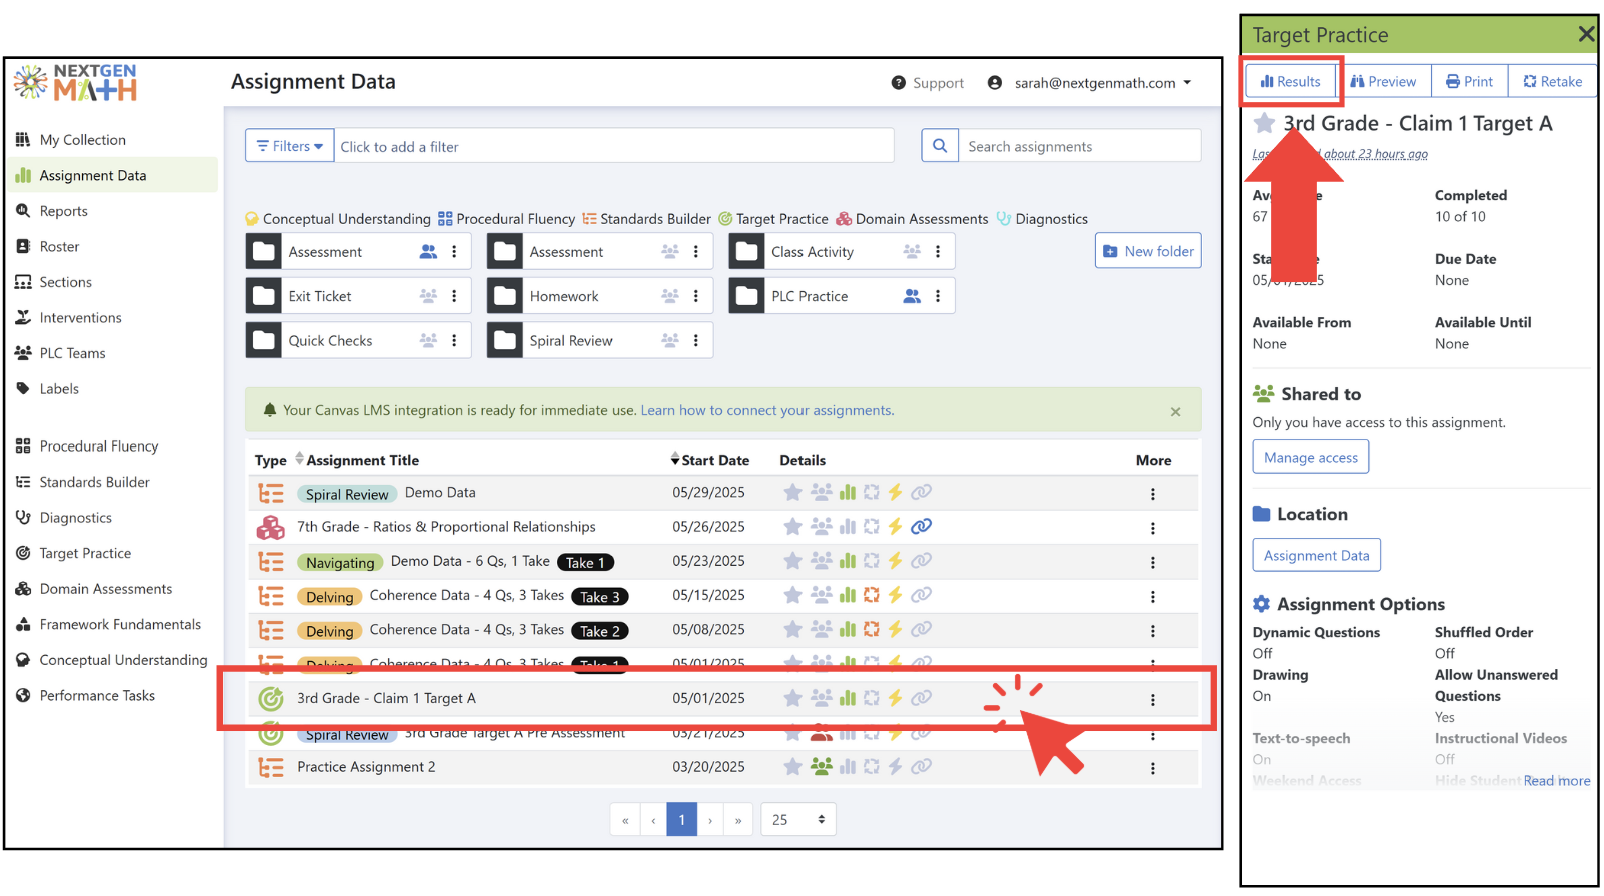Click Print in Target Practice panel
Screen dimensions: 1604x896
pyautogui.click(x=1469, y=81)
